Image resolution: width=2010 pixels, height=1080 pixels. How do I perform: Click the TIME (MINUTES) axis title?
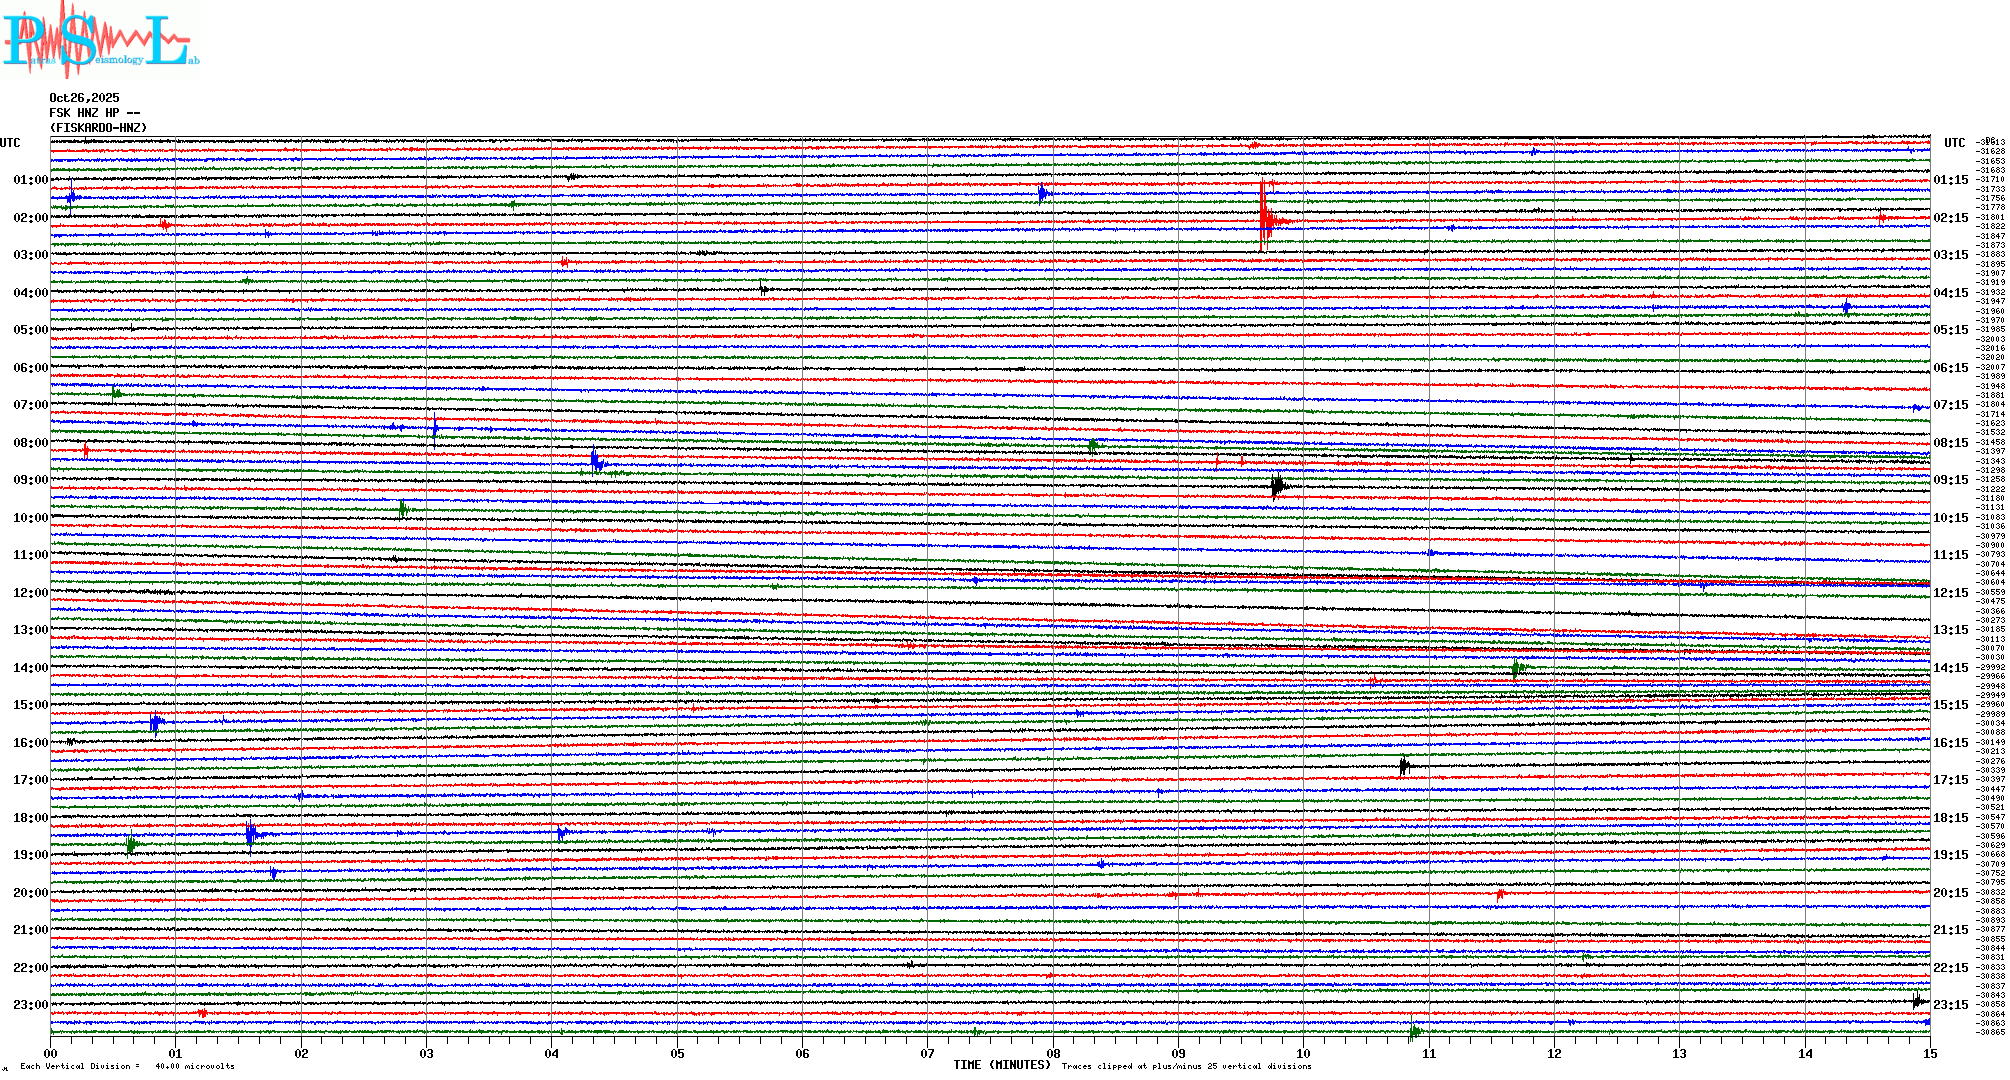point(1002,1065)
